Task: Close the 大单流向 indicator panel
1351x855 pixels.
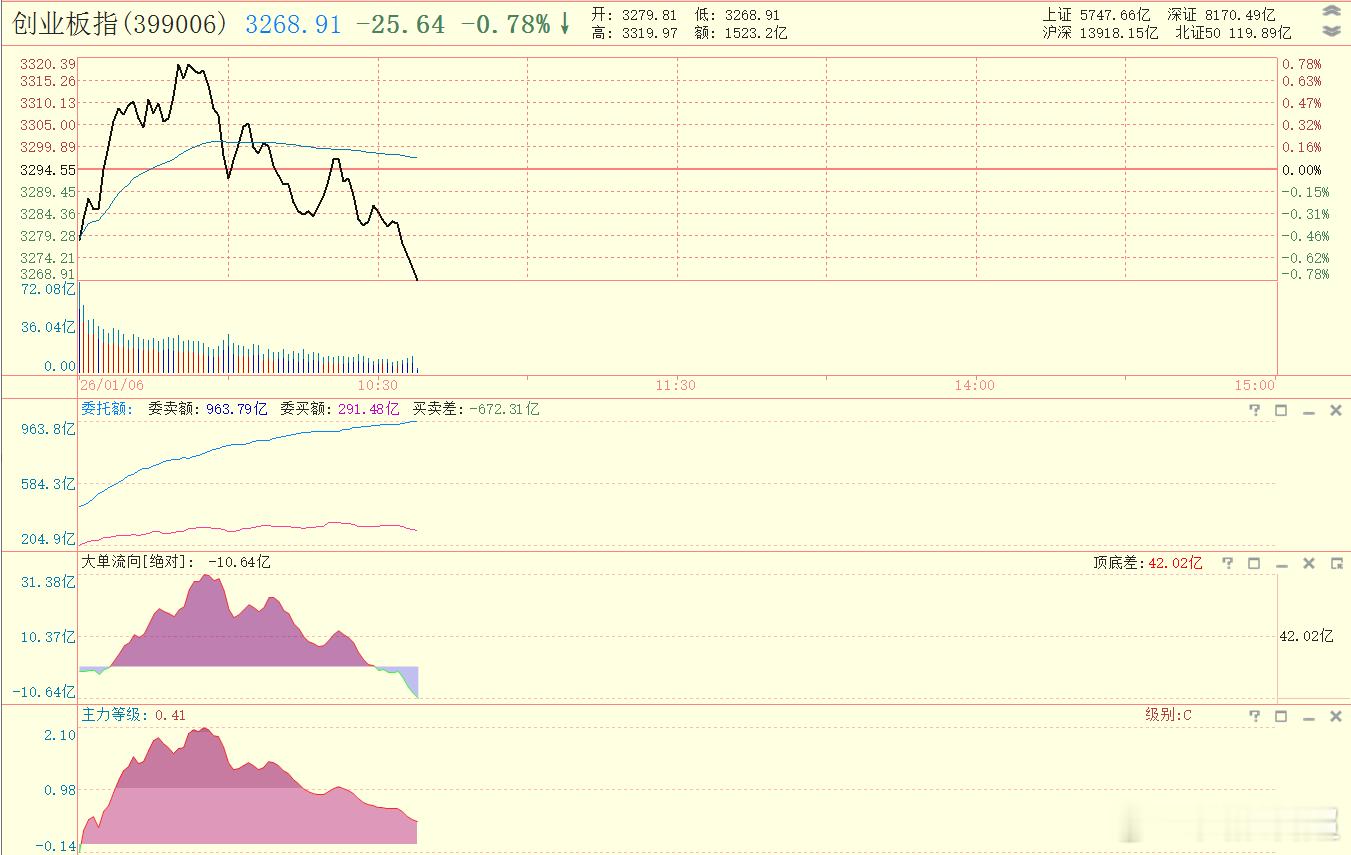Action: 1308,563
